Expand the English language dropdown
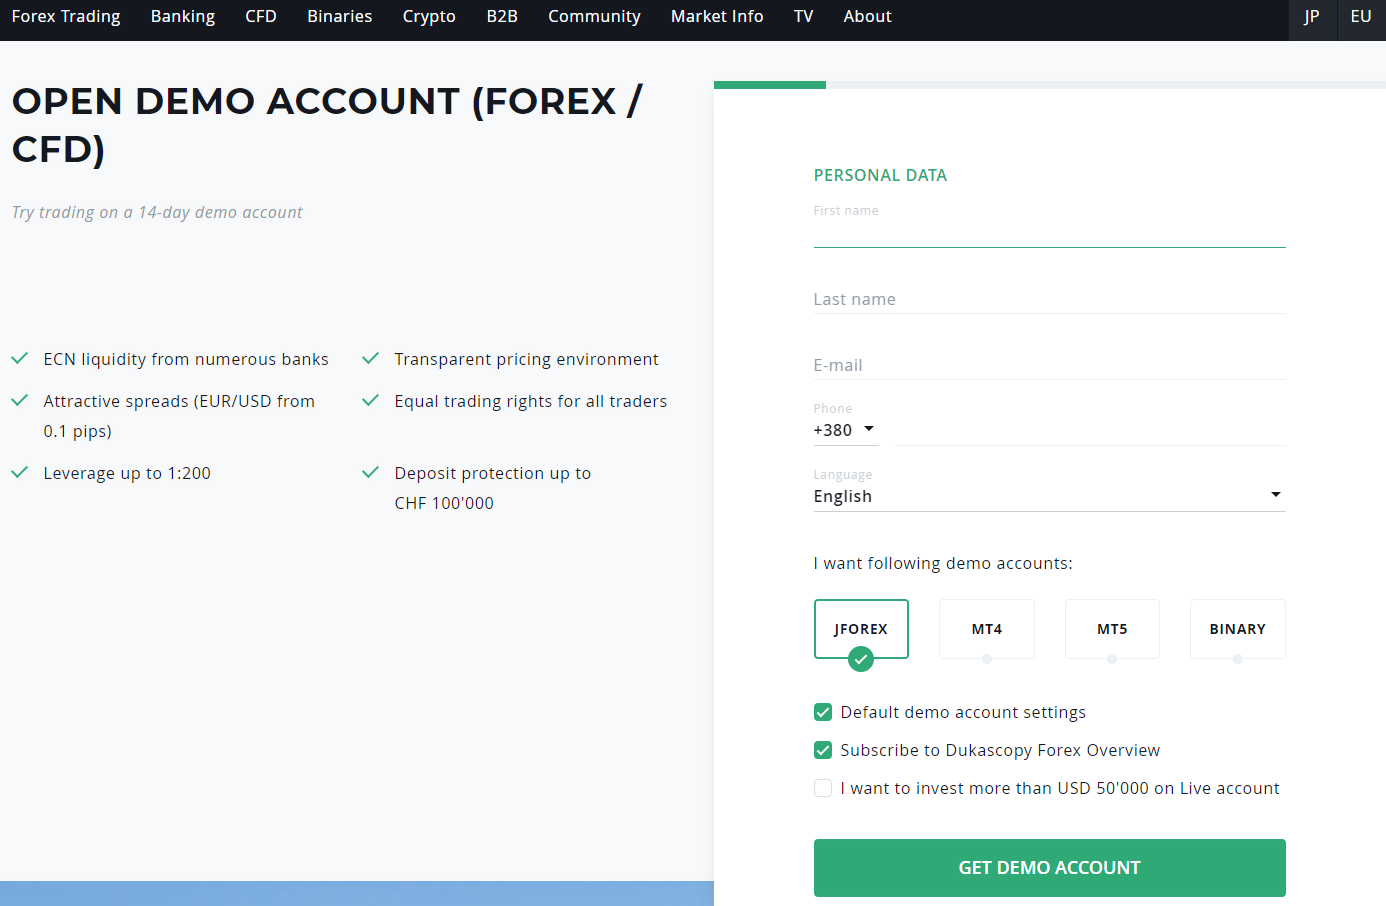The width and height of the screenshot is (1386, 906). (1048, 496)
